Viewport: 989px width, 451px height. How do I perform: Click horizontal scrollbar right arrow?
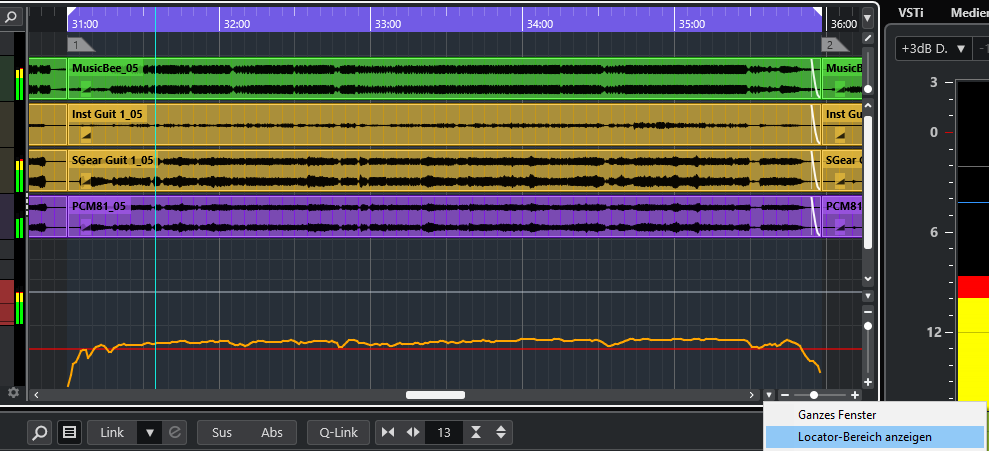point(751,395)
